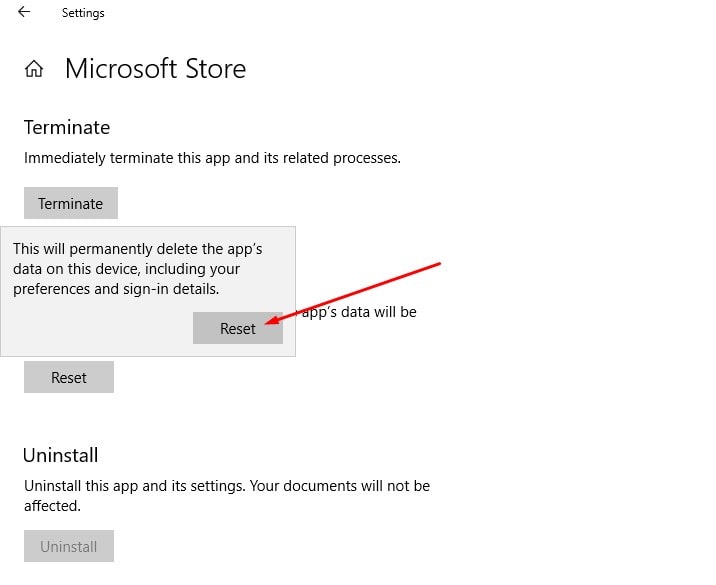Click the partially hidden 'app's data will be' text
The width and height of the screenshot is (716, 585).
[x=360, y=311]
